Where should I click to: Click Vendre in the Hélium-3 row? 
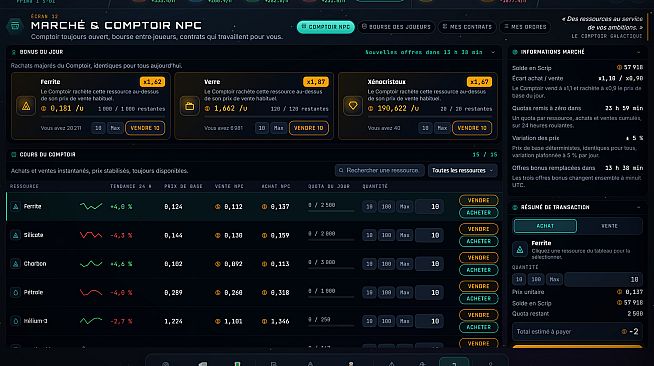coord(478,315)
